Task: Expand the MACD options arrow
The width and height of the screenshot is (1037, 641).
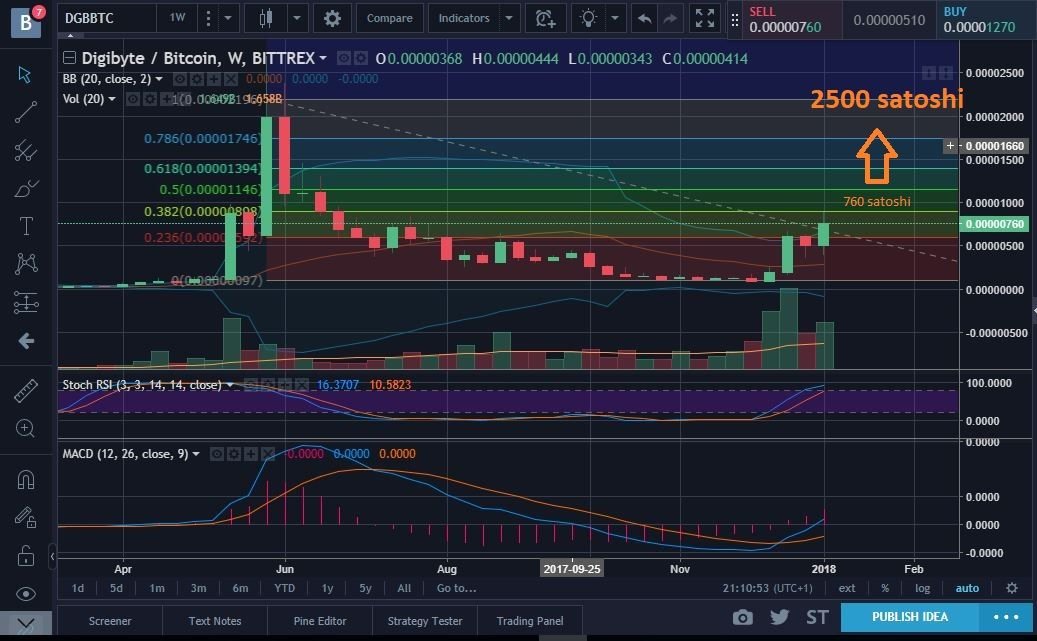Action: tap(196, 454)
